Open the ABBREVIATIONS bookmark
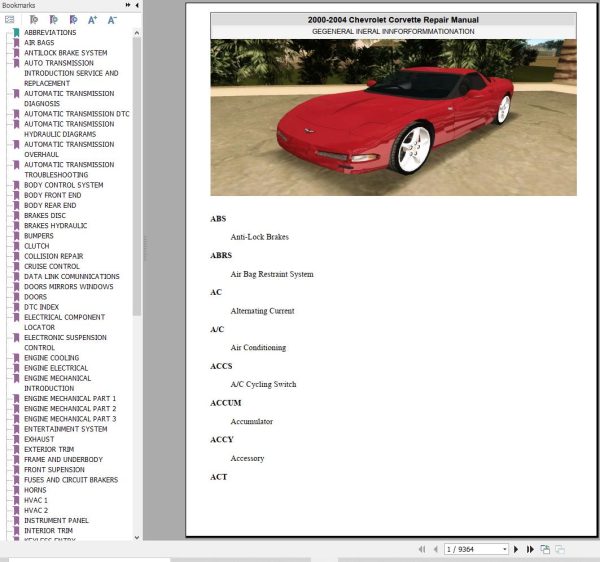Image resolution: width=600 pixels, height=562 pixels. tap(50, 33)
